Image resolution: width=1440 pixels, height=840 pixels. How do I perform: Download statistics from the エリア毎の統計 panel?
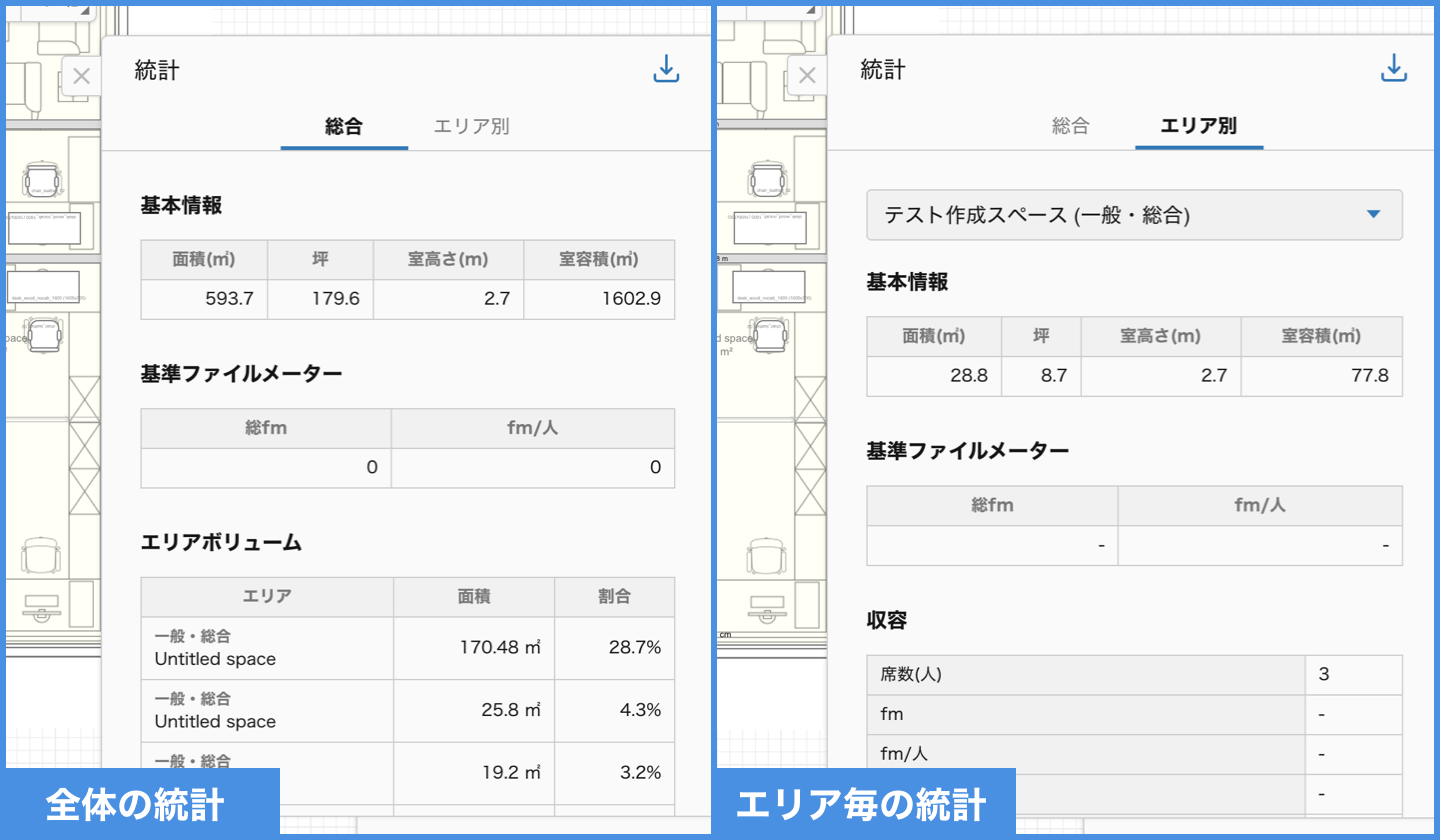pyautogui.click(x=1393, y=68)
